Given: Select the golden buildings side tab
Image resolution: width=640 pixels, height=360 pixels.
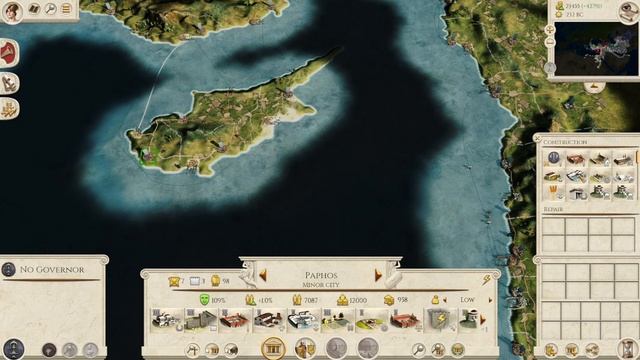Looking at the screenshot, I should click(x=9, y=109).
